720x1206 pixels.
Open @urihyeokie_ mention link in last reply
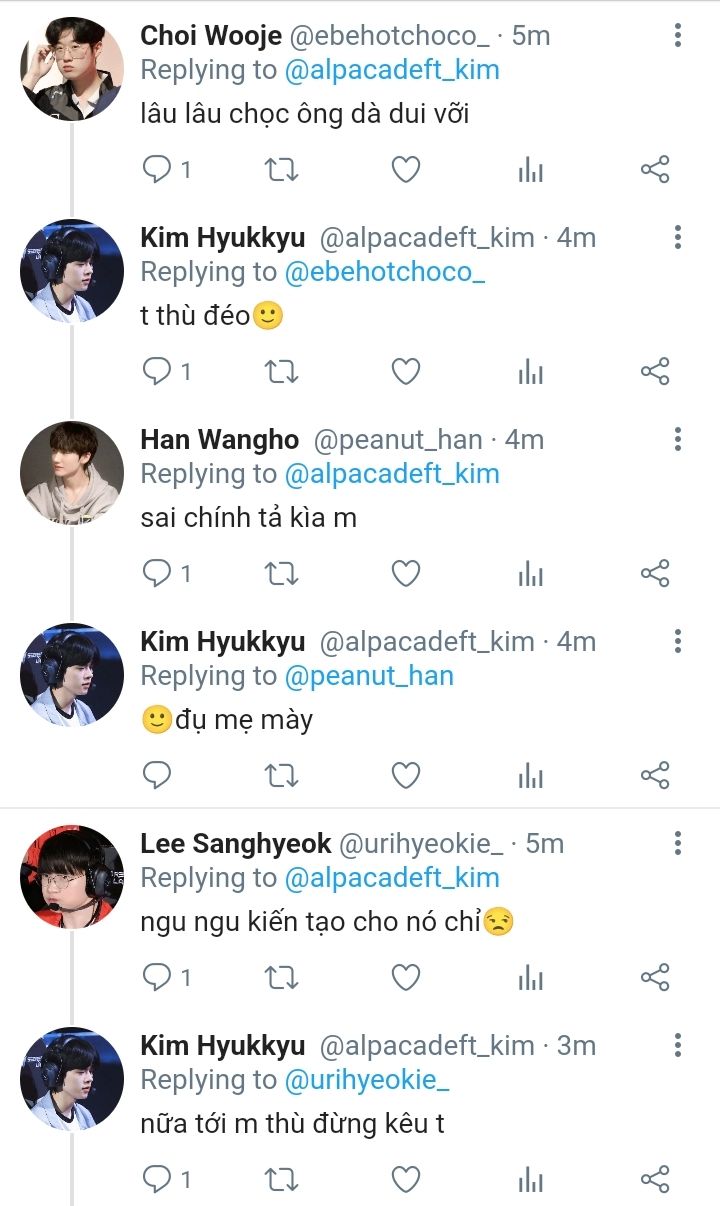(x=367, y=1080)
